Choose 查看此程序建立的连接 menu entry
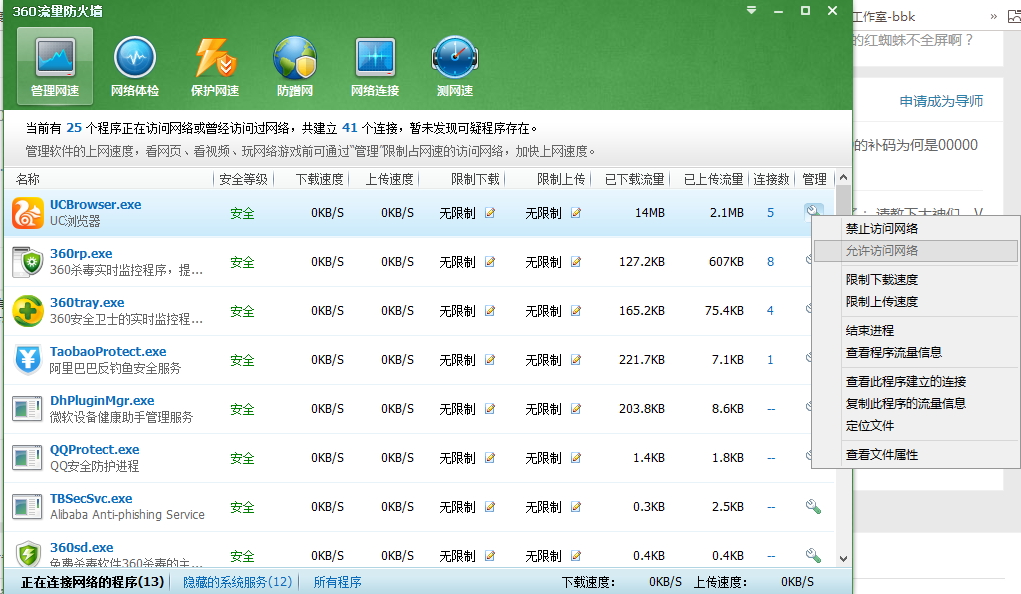The width and height of the screenshot is (1021, 594). coord(916,381)
